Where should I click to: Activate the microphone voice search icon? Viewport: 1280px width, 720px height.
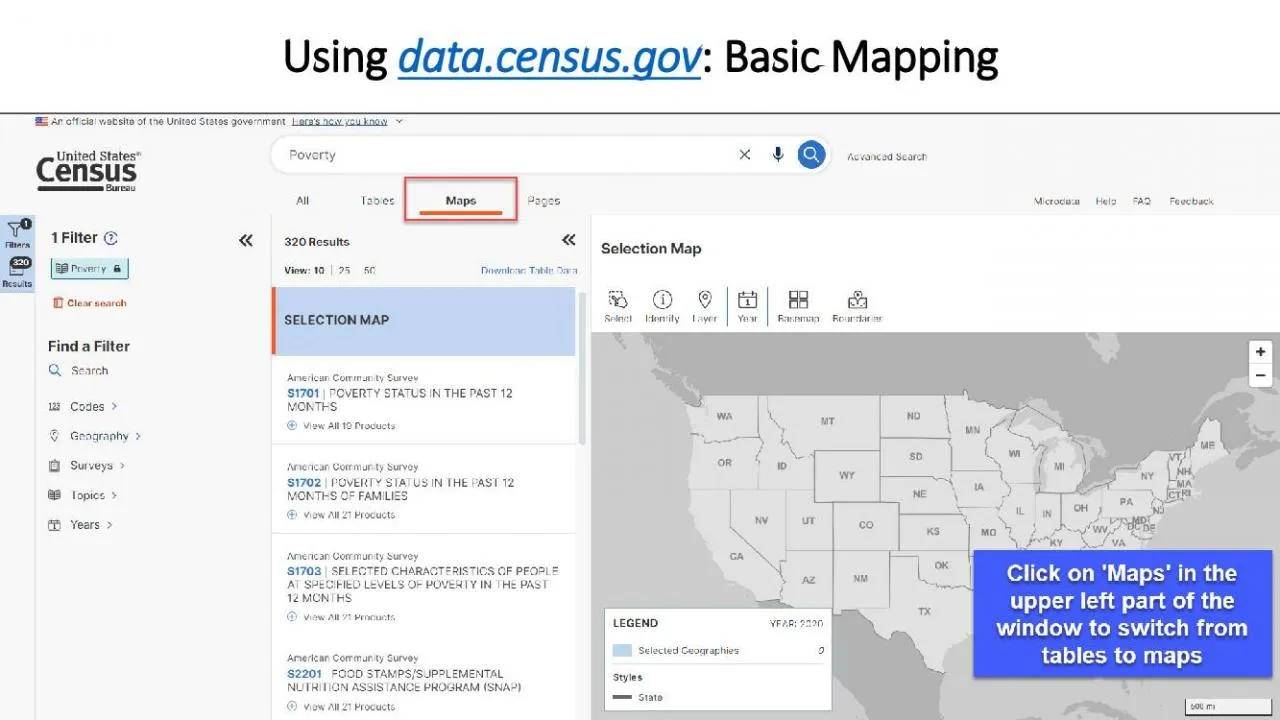coord(778,154)
